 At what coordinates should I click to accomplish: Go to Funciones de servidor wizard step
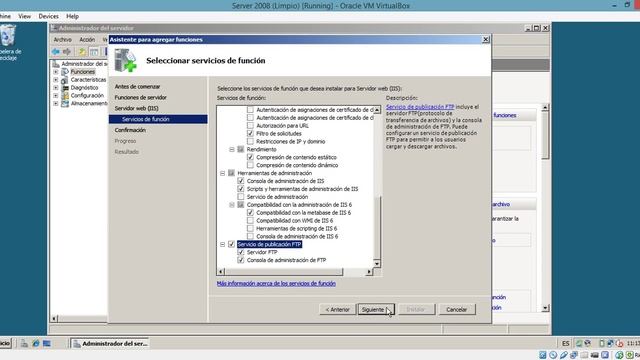[140, 98]
